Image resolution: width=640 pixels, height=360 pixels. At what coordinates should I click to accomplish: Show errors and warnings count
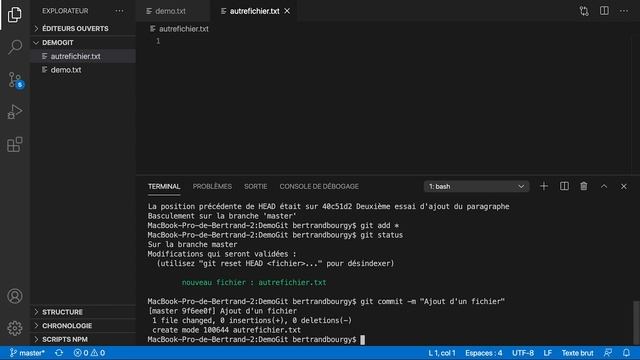pyautogui.click(x=89, y=353)
